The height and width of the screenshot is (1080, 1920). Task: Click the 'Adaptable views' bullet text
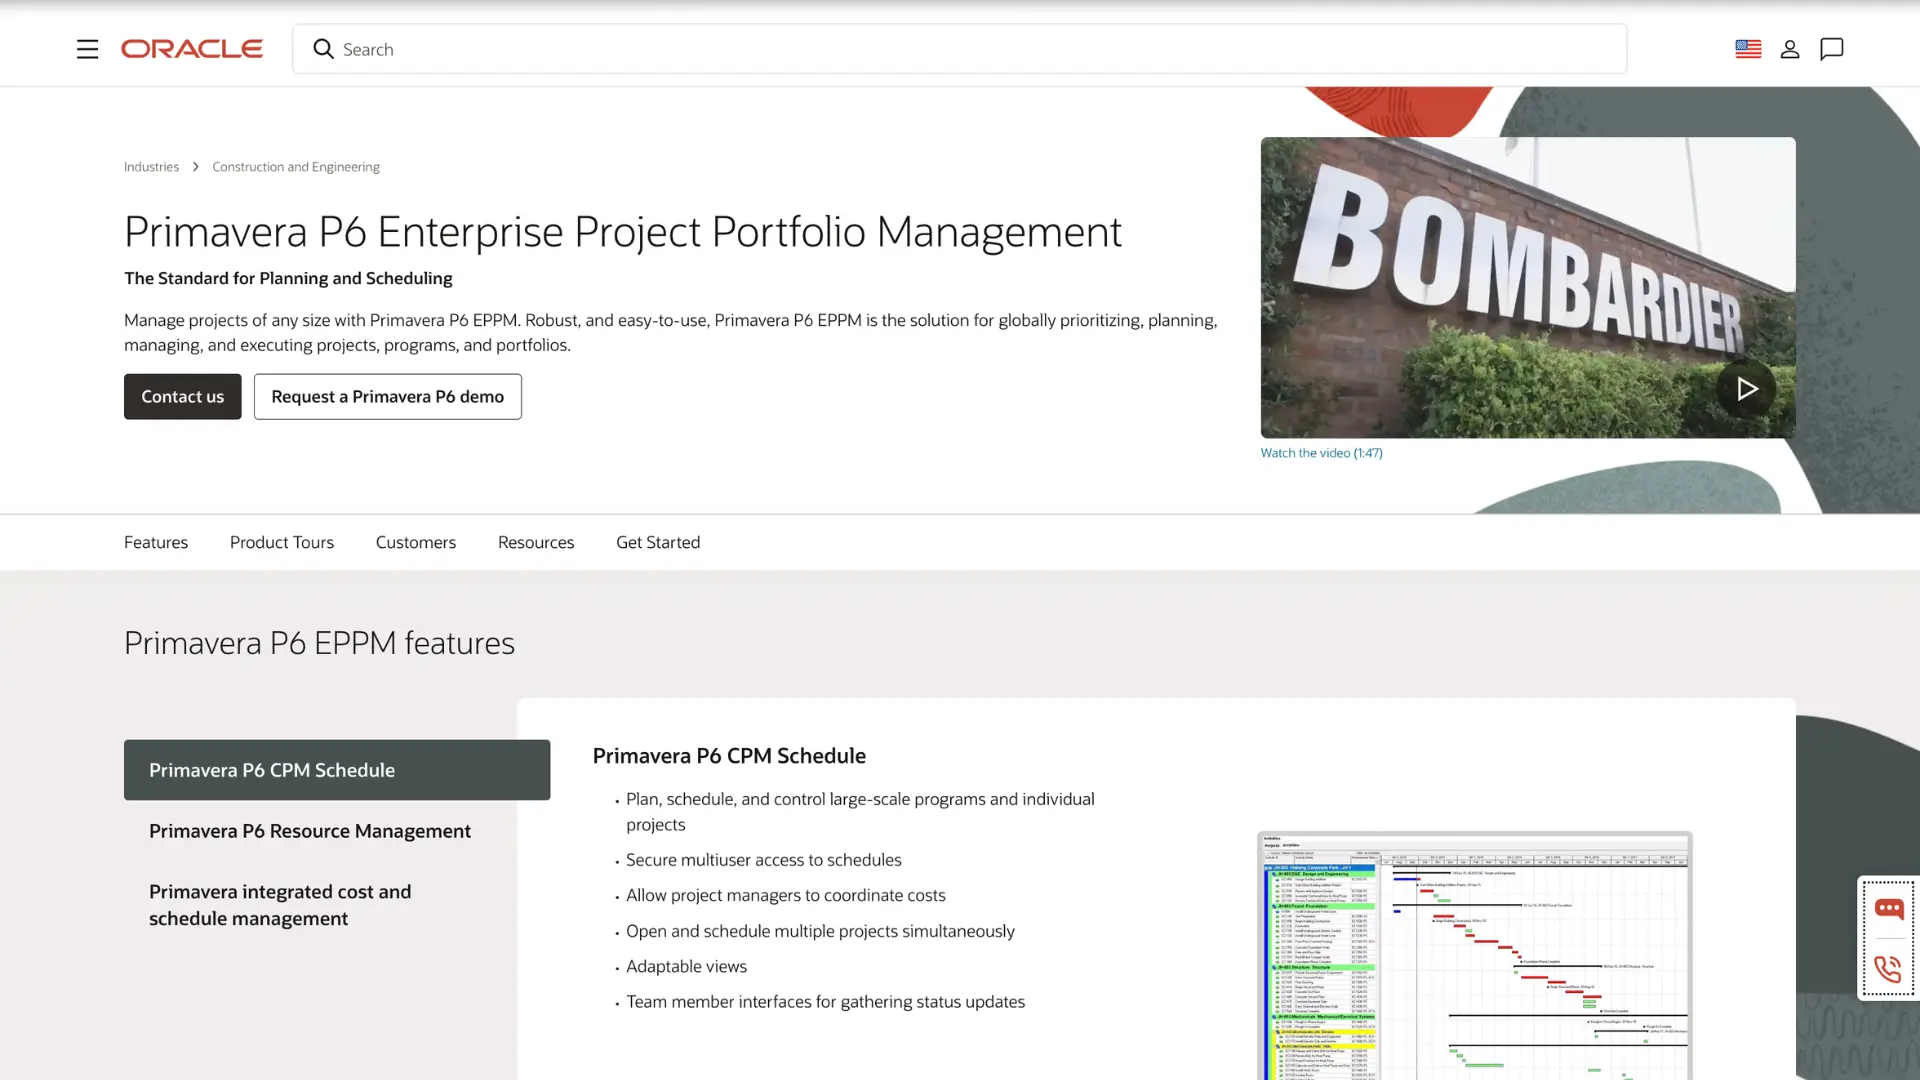(x=687, y=967)
